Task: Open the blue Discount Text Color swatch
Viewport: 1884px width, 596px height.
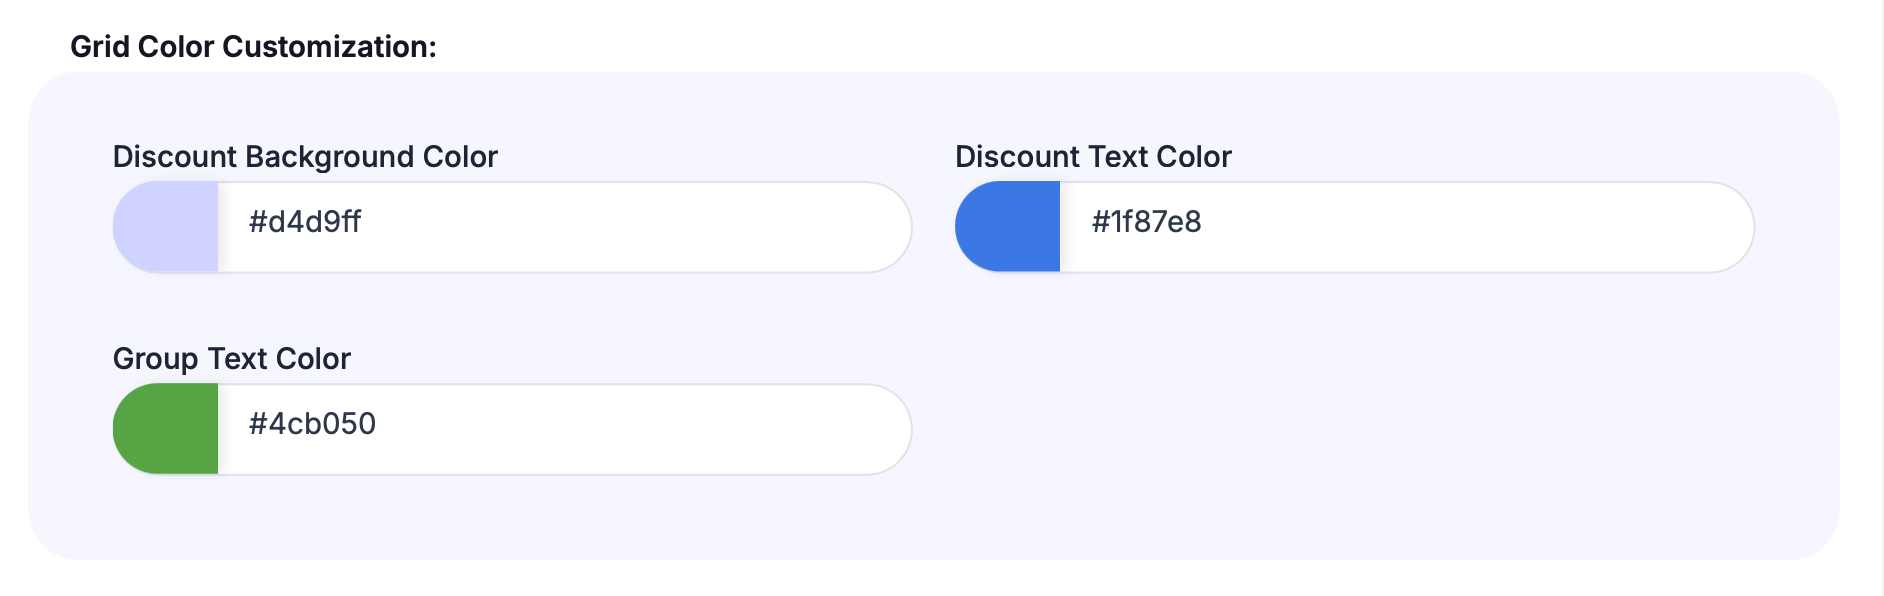Action: (x=1008, y=227)
